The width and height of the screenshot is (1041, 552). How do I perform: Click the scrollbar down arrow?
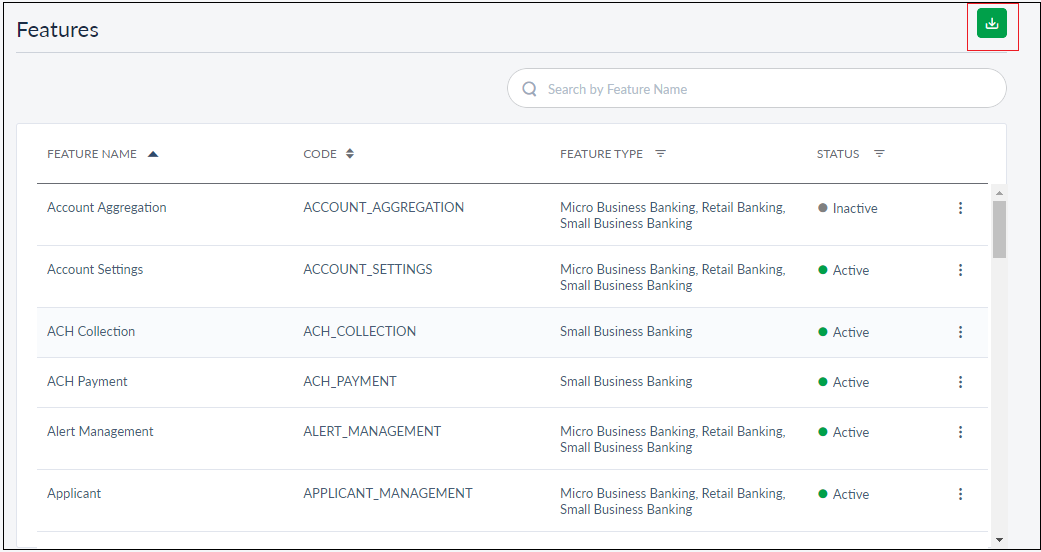point(999,538)
